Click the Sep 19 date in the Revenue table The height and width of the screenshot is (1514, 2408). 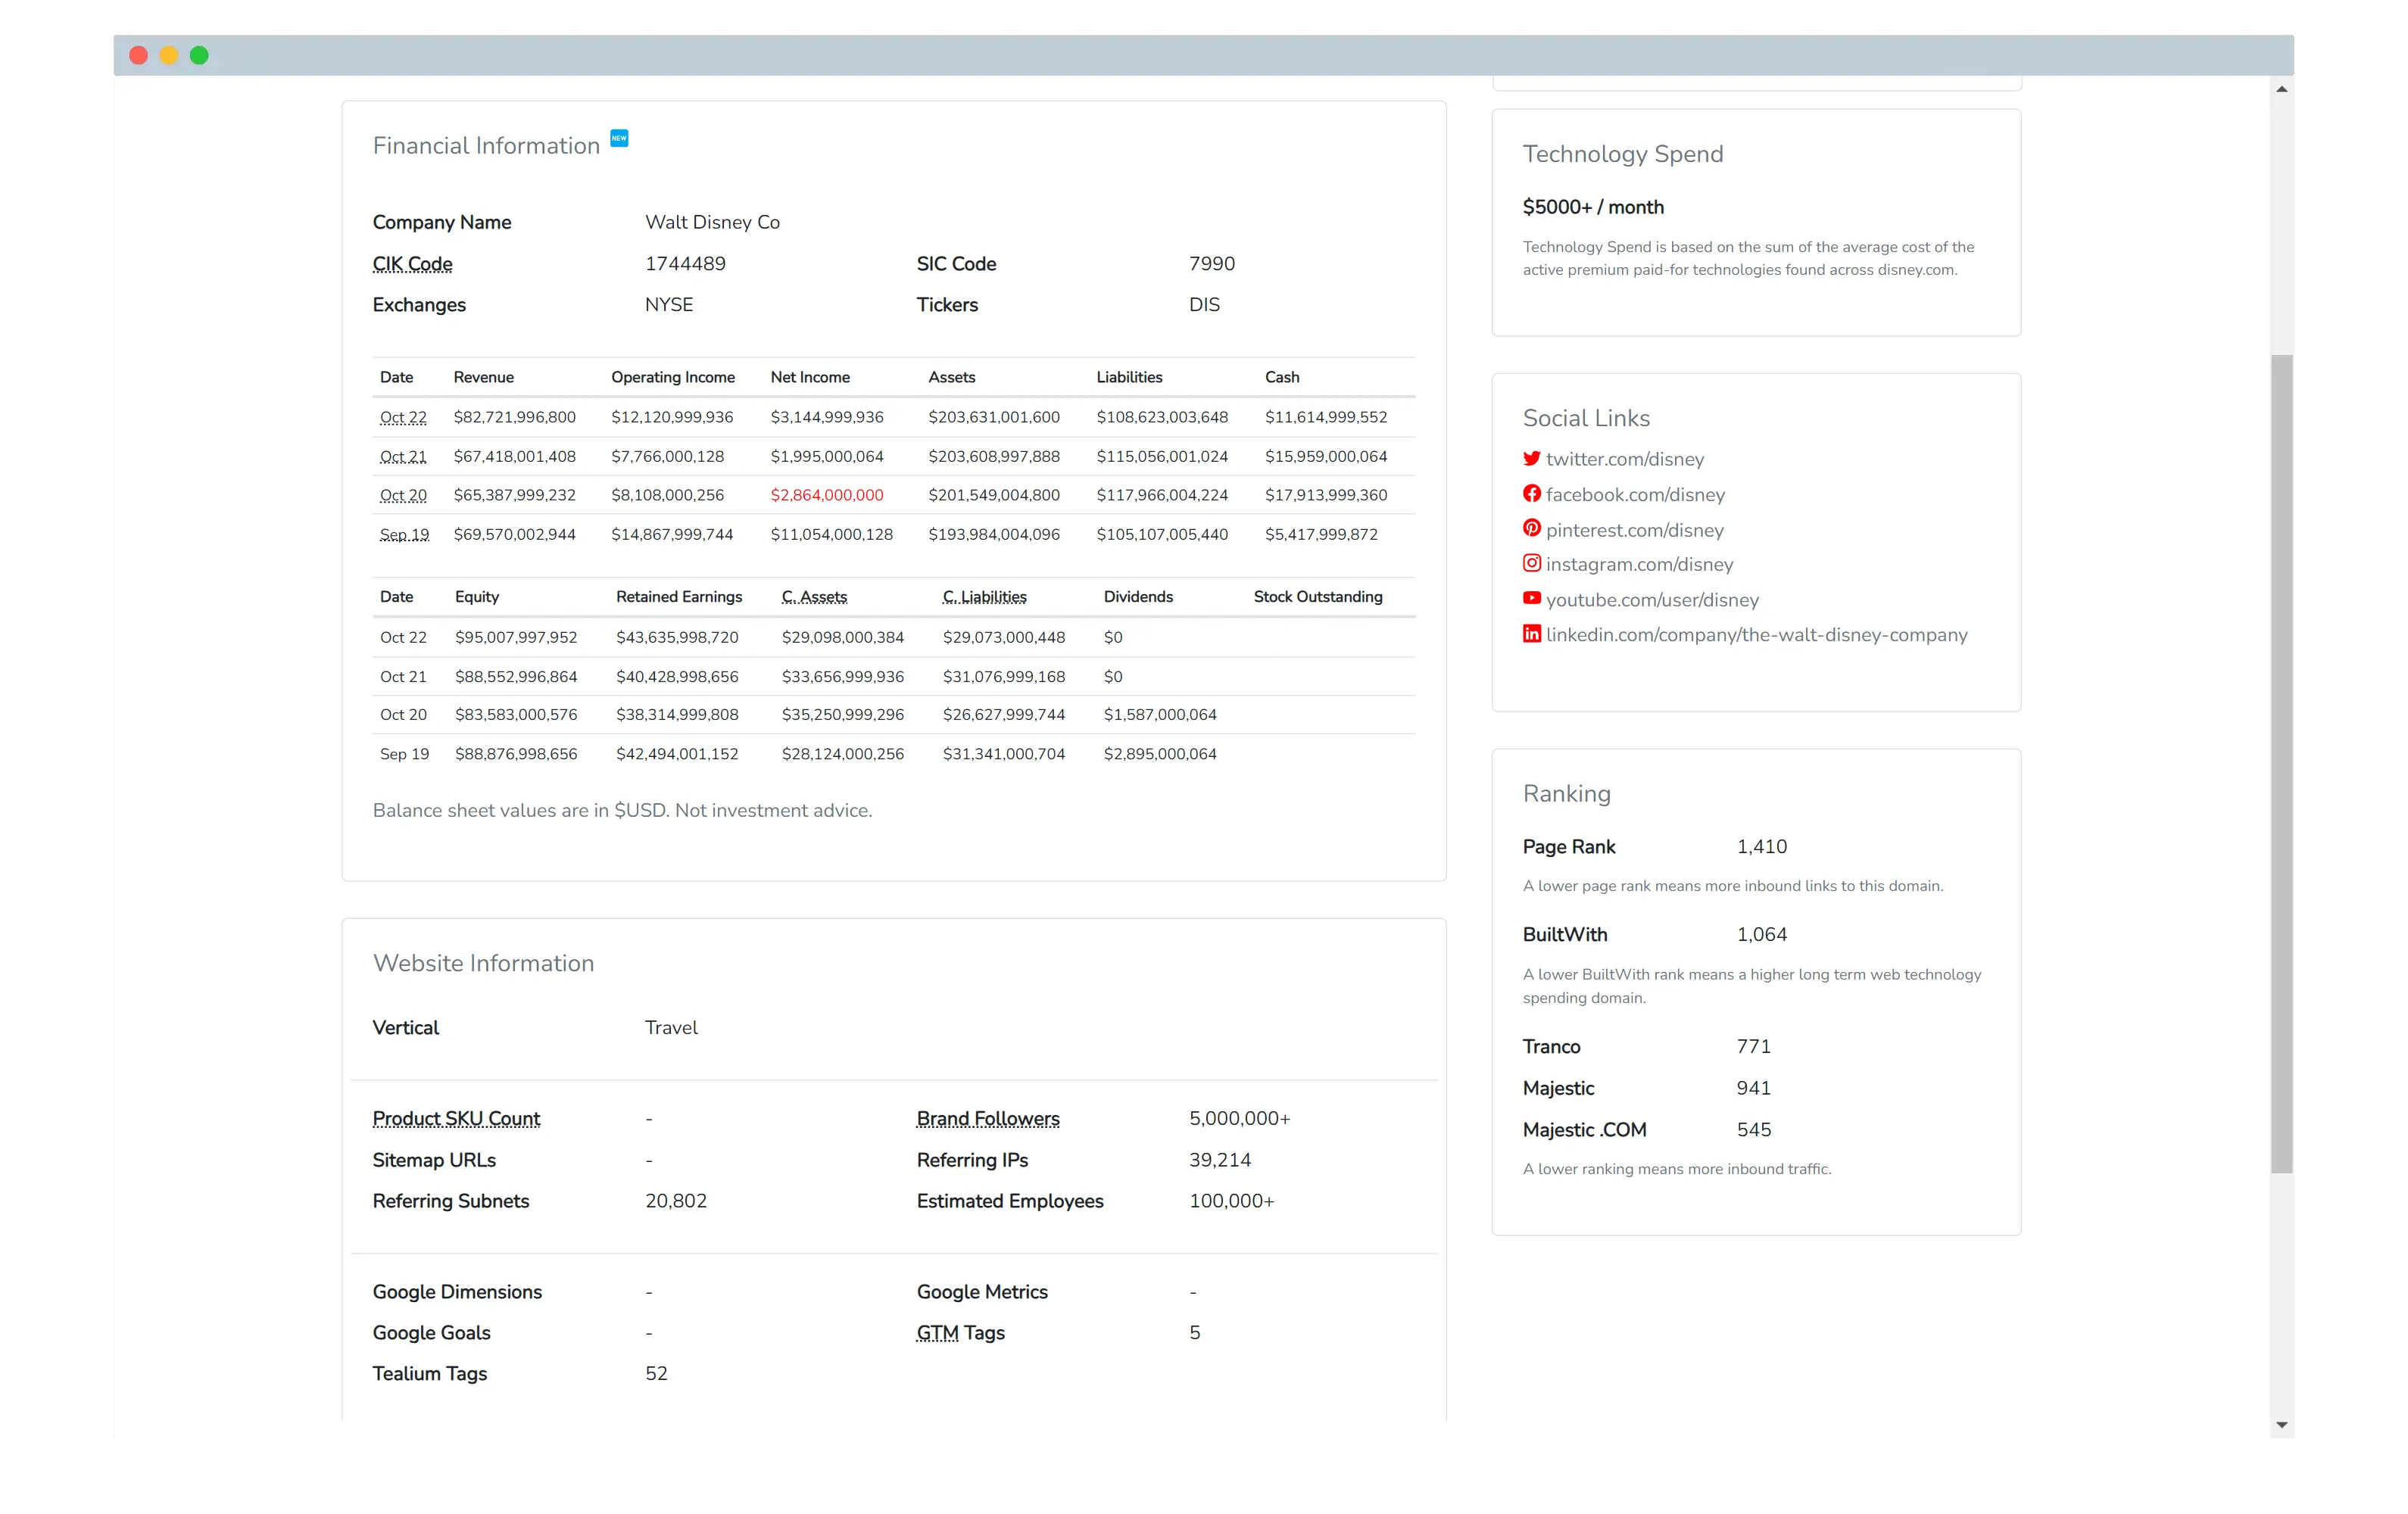click(x=404, y=534)
